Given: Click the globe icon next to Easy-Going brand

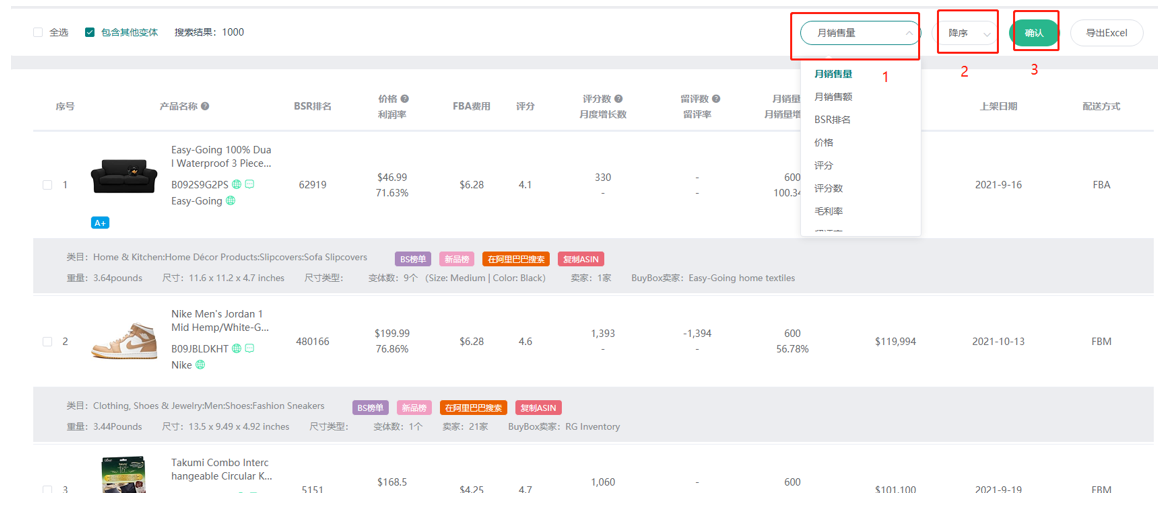Looking at the screenshot, I should [x=231, y=201].
